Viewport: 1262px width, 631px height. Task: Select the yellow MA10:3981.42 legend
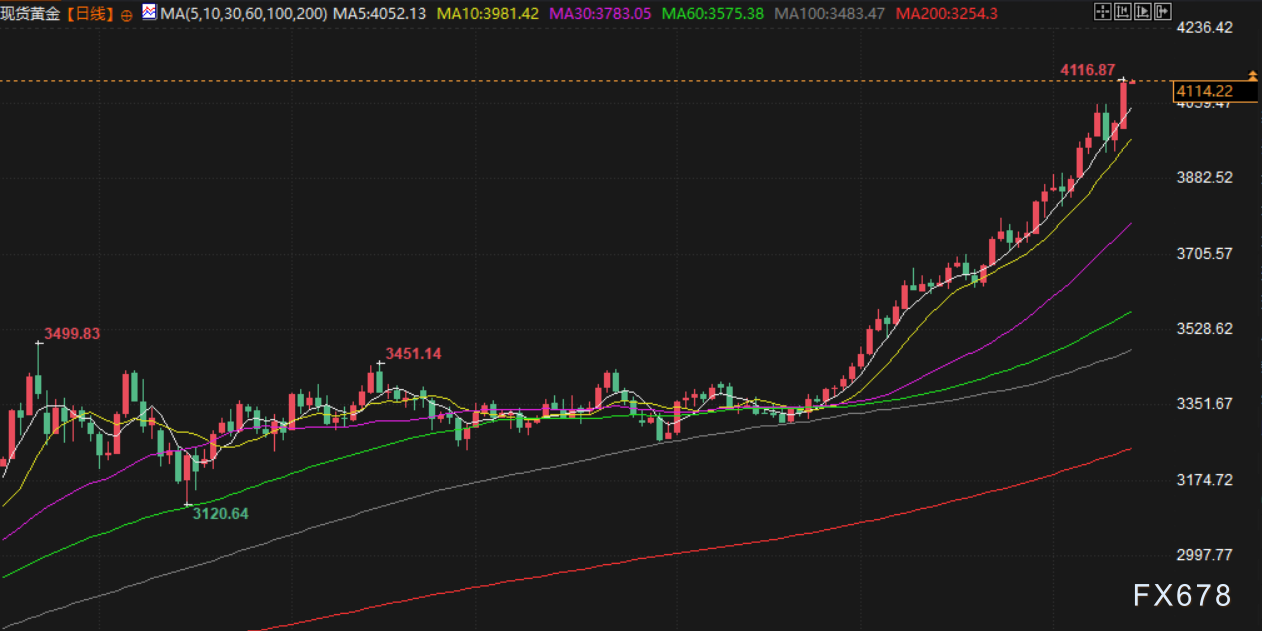point(488,14)
